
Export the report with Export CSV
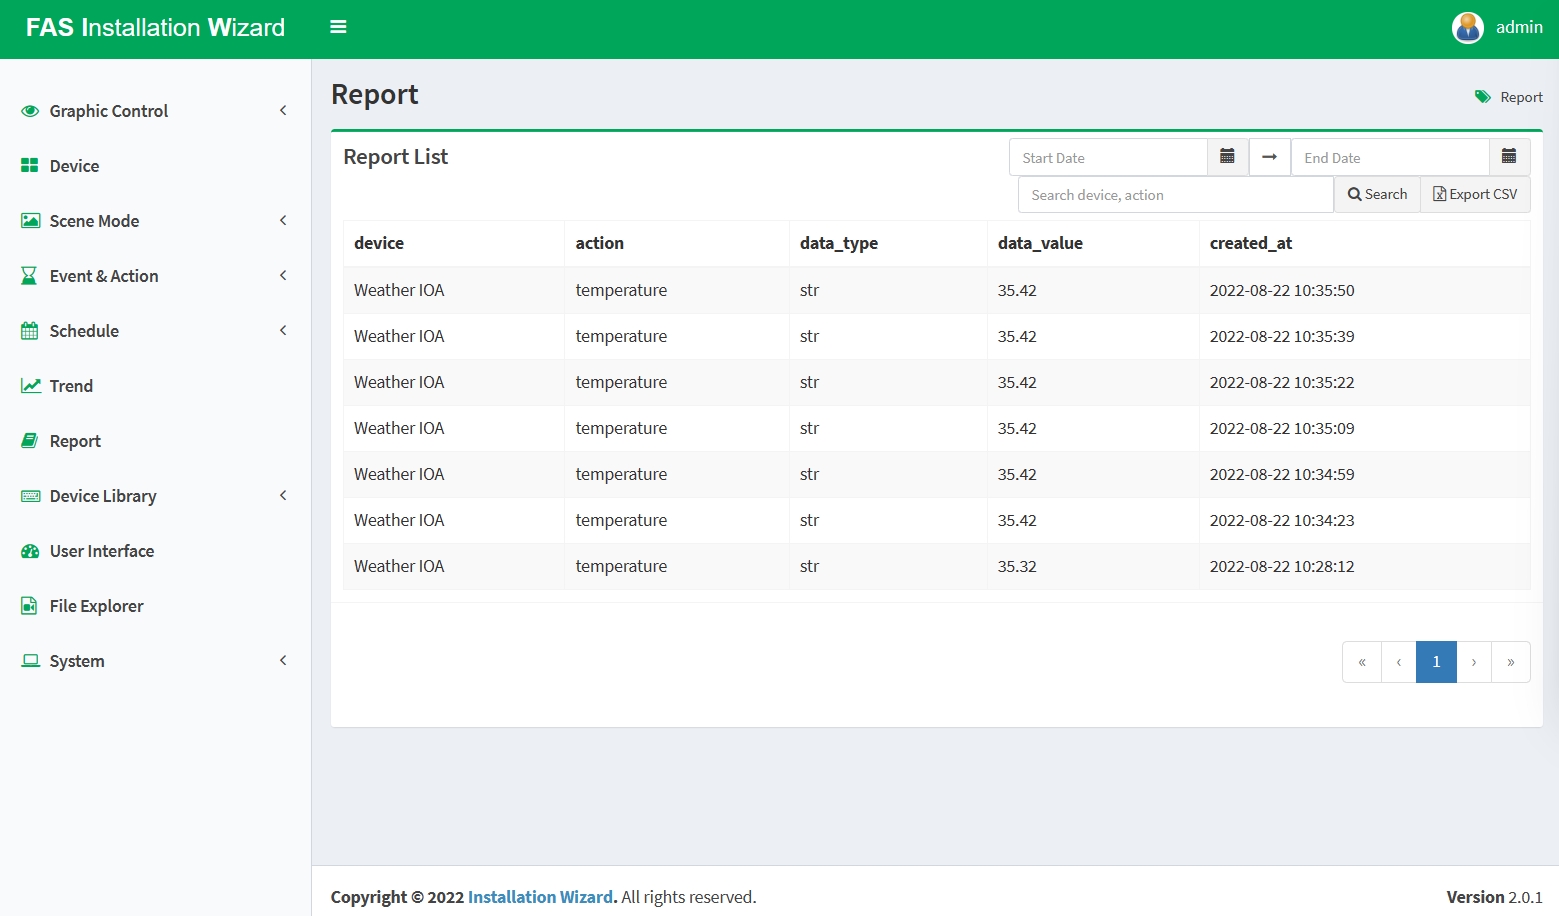click(x=1475, y=195)
